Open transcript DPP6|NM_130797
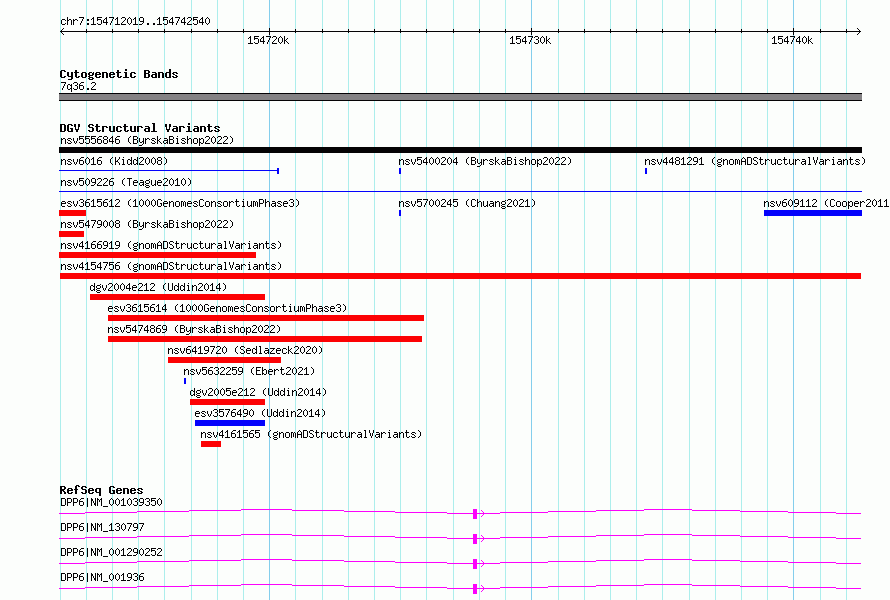The image size is (890, 600). pyautogui.click(x=102, y=527)
